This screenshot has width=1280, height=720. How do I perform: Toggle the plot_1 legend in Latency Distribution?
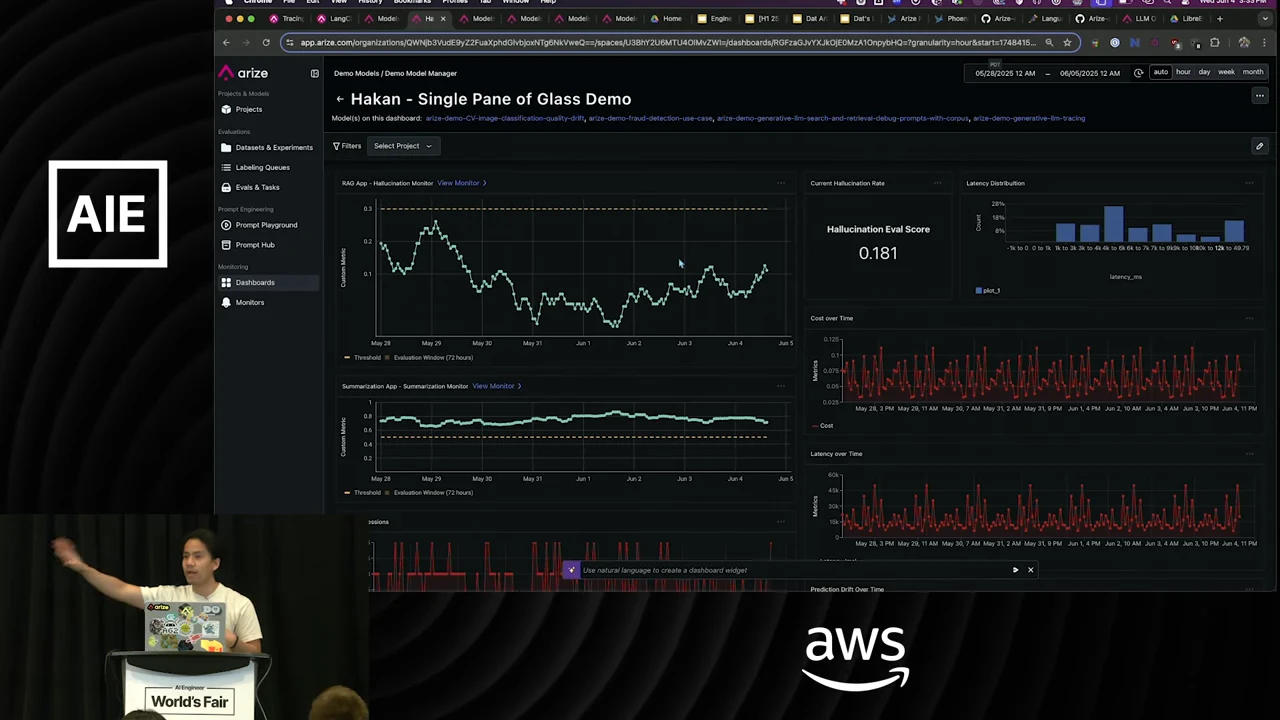pyautogui.click(x=988, y=290)
